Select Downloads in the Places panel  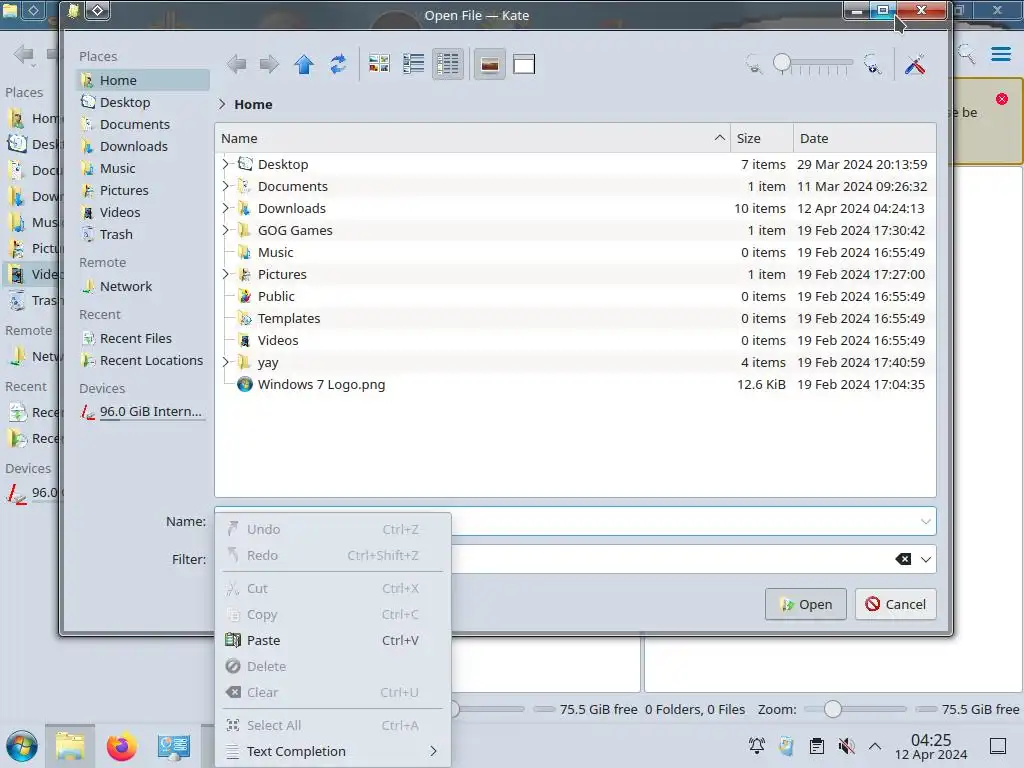click(143, 146)
